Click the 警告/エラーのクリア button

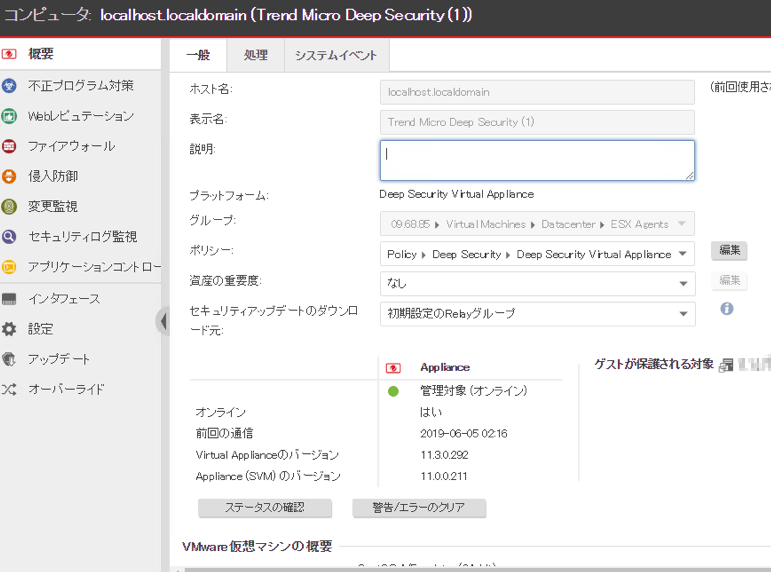click(x=419, y=508)
